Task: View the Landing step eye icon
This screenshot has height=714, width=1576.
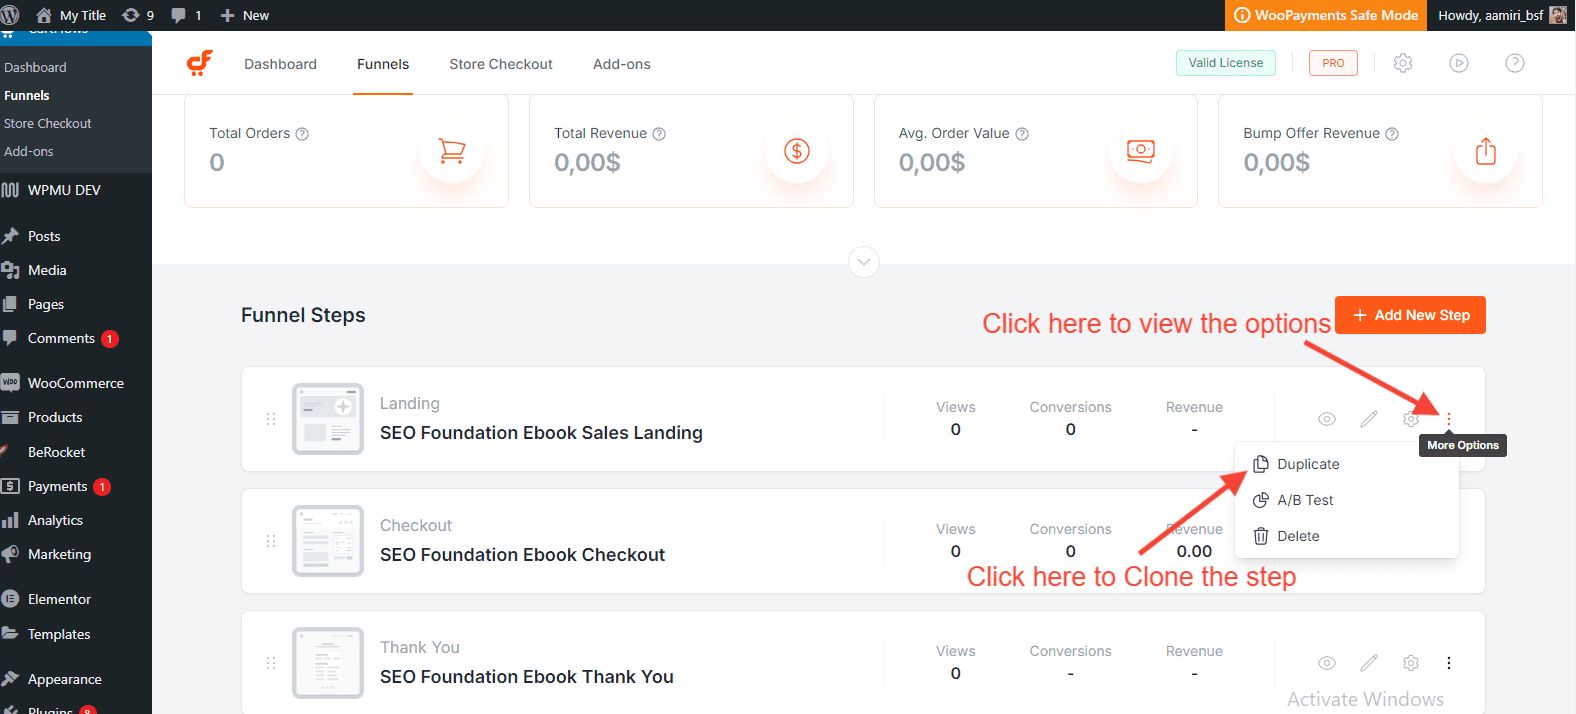Action: [1327, 419]
